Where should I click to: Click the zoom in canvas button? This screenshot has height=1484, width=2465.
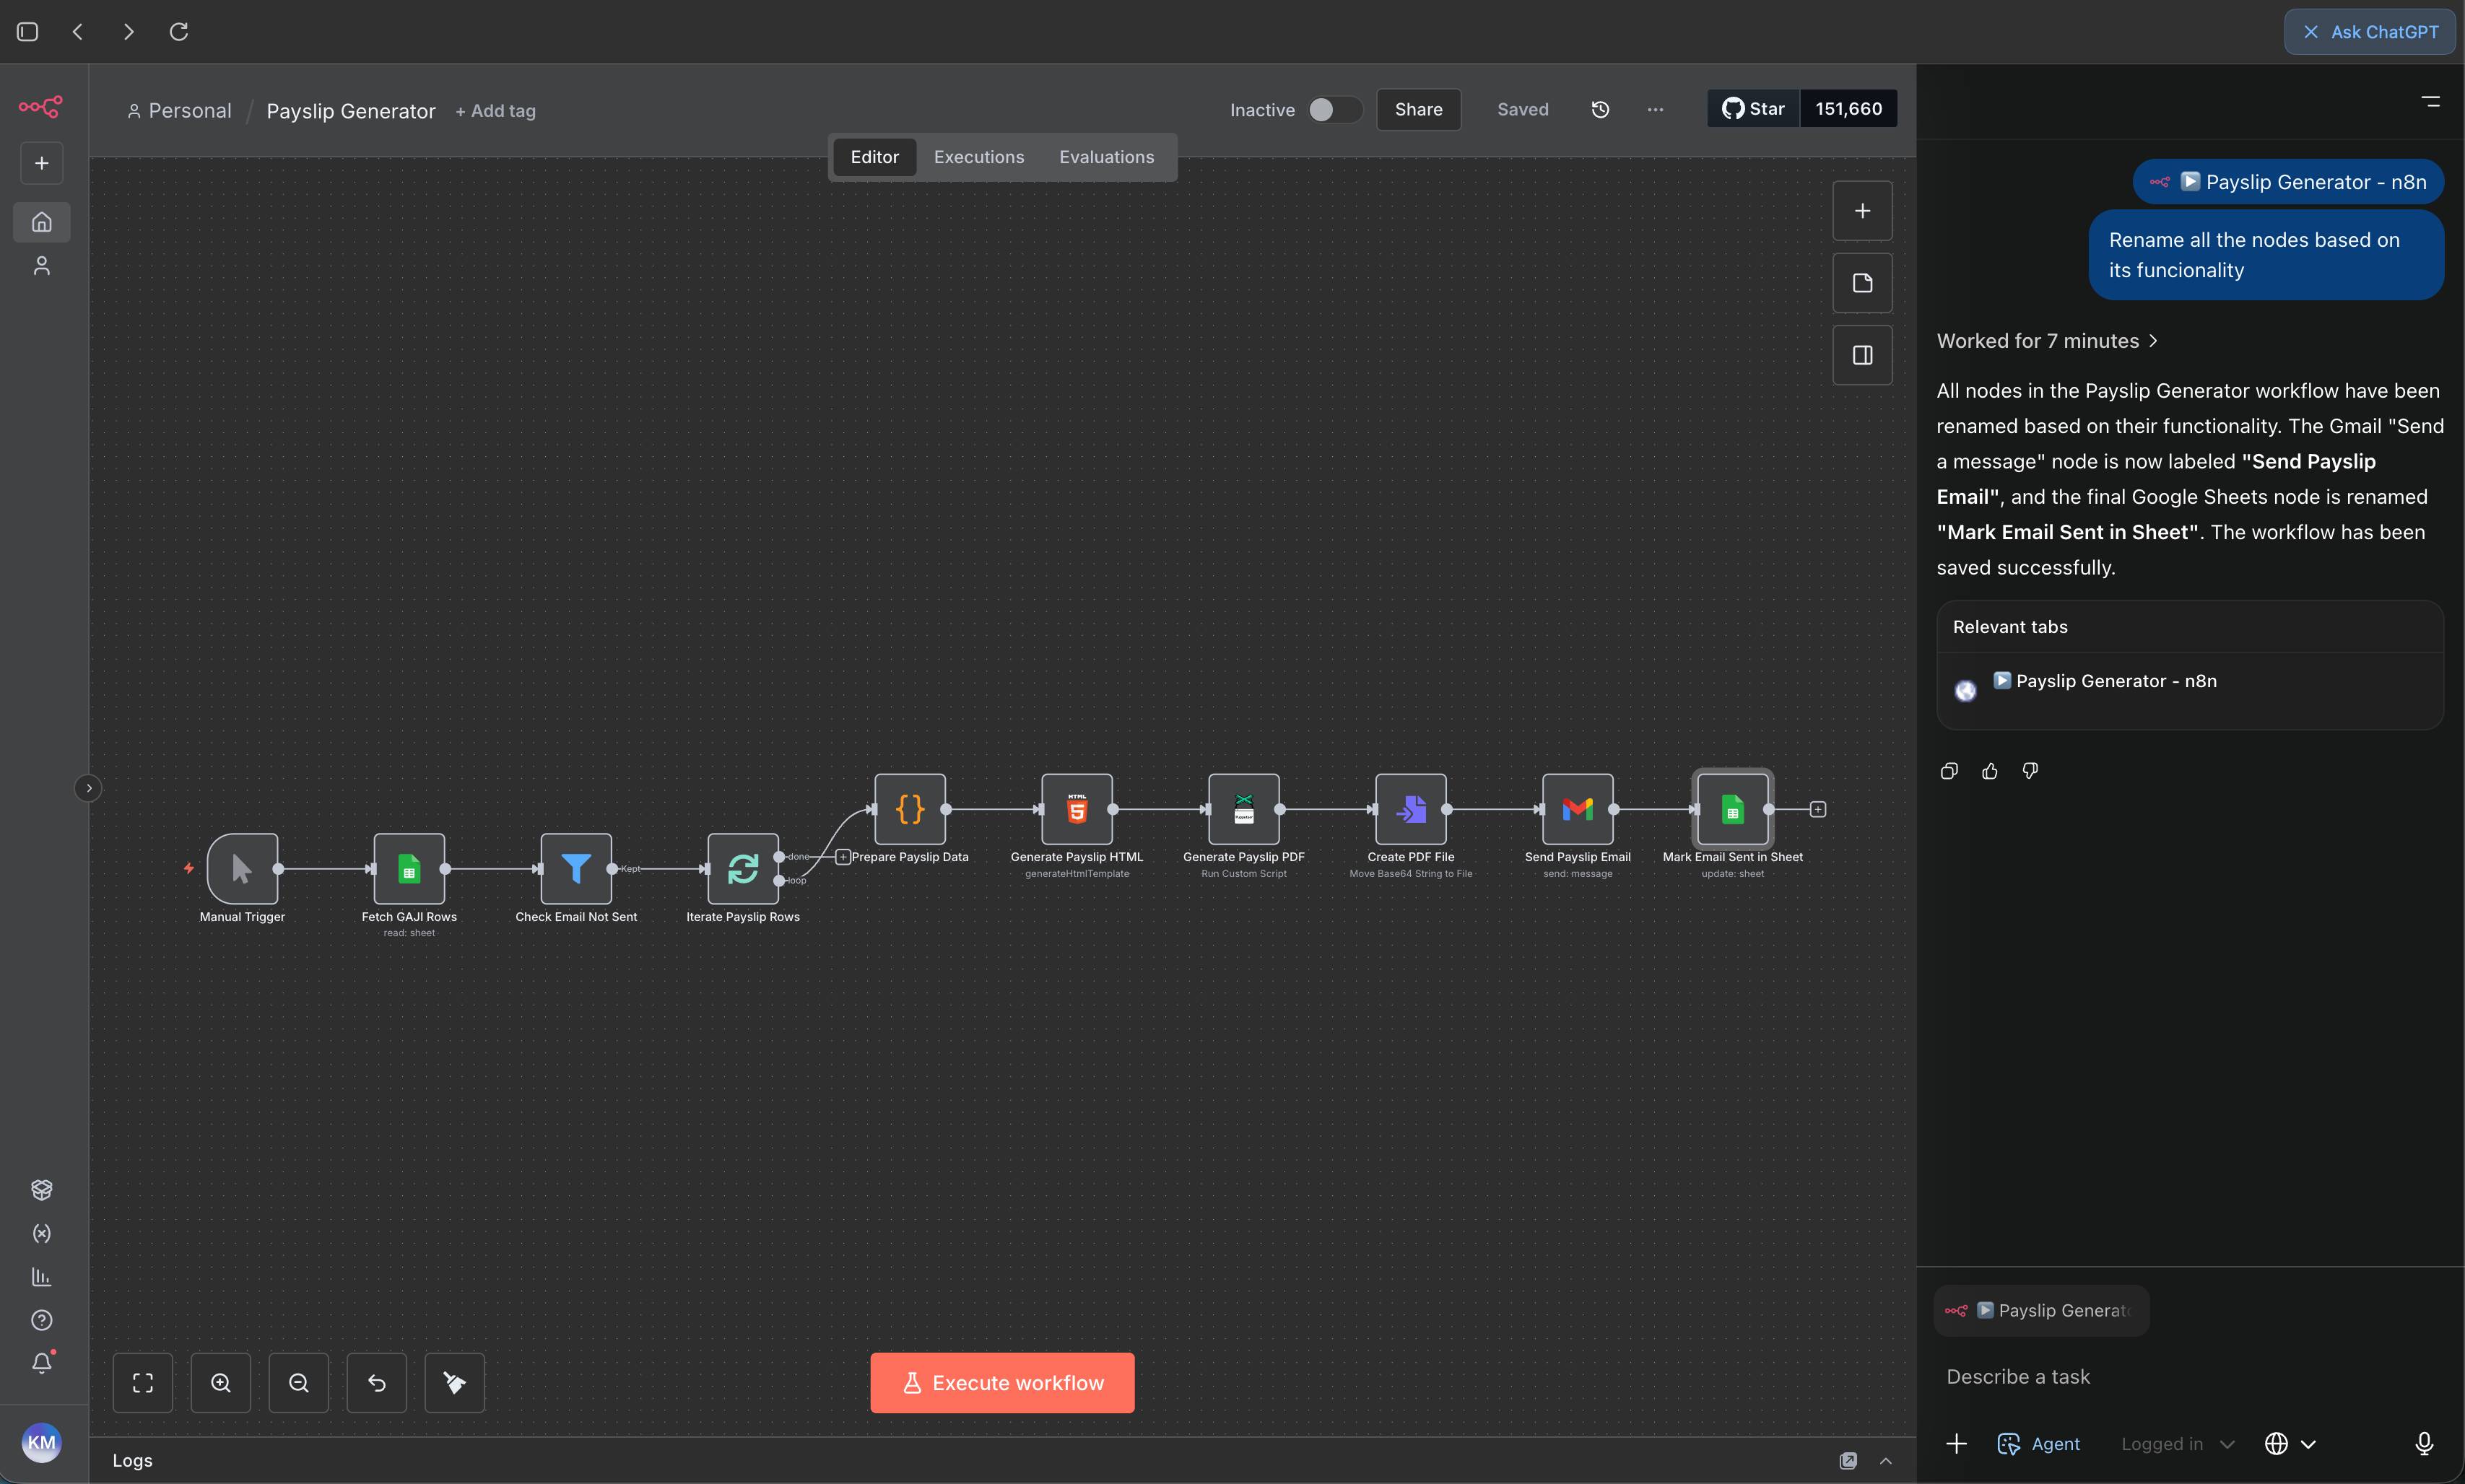(221, 1383)
